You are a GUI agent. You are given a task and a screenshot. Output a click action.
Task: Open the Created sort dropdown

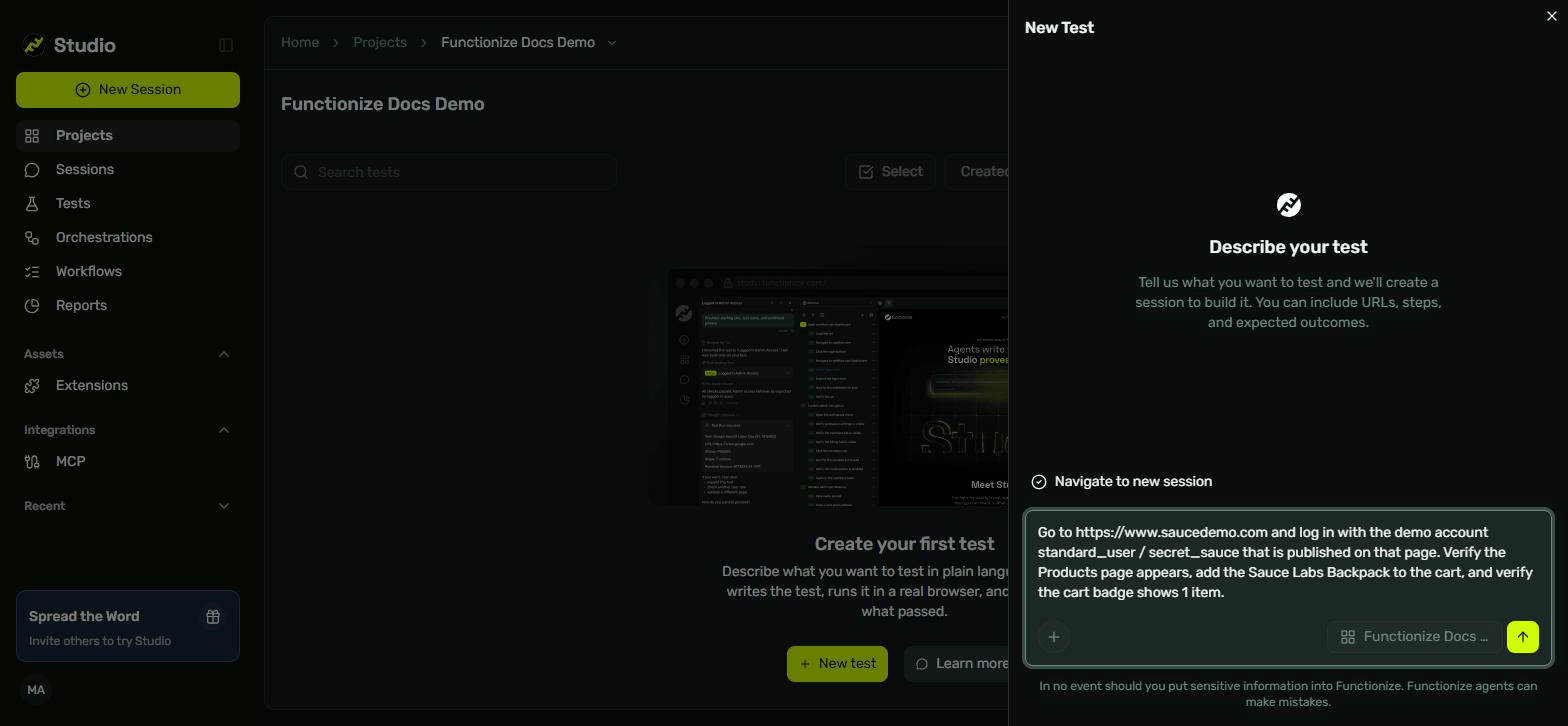coord(977,172)
